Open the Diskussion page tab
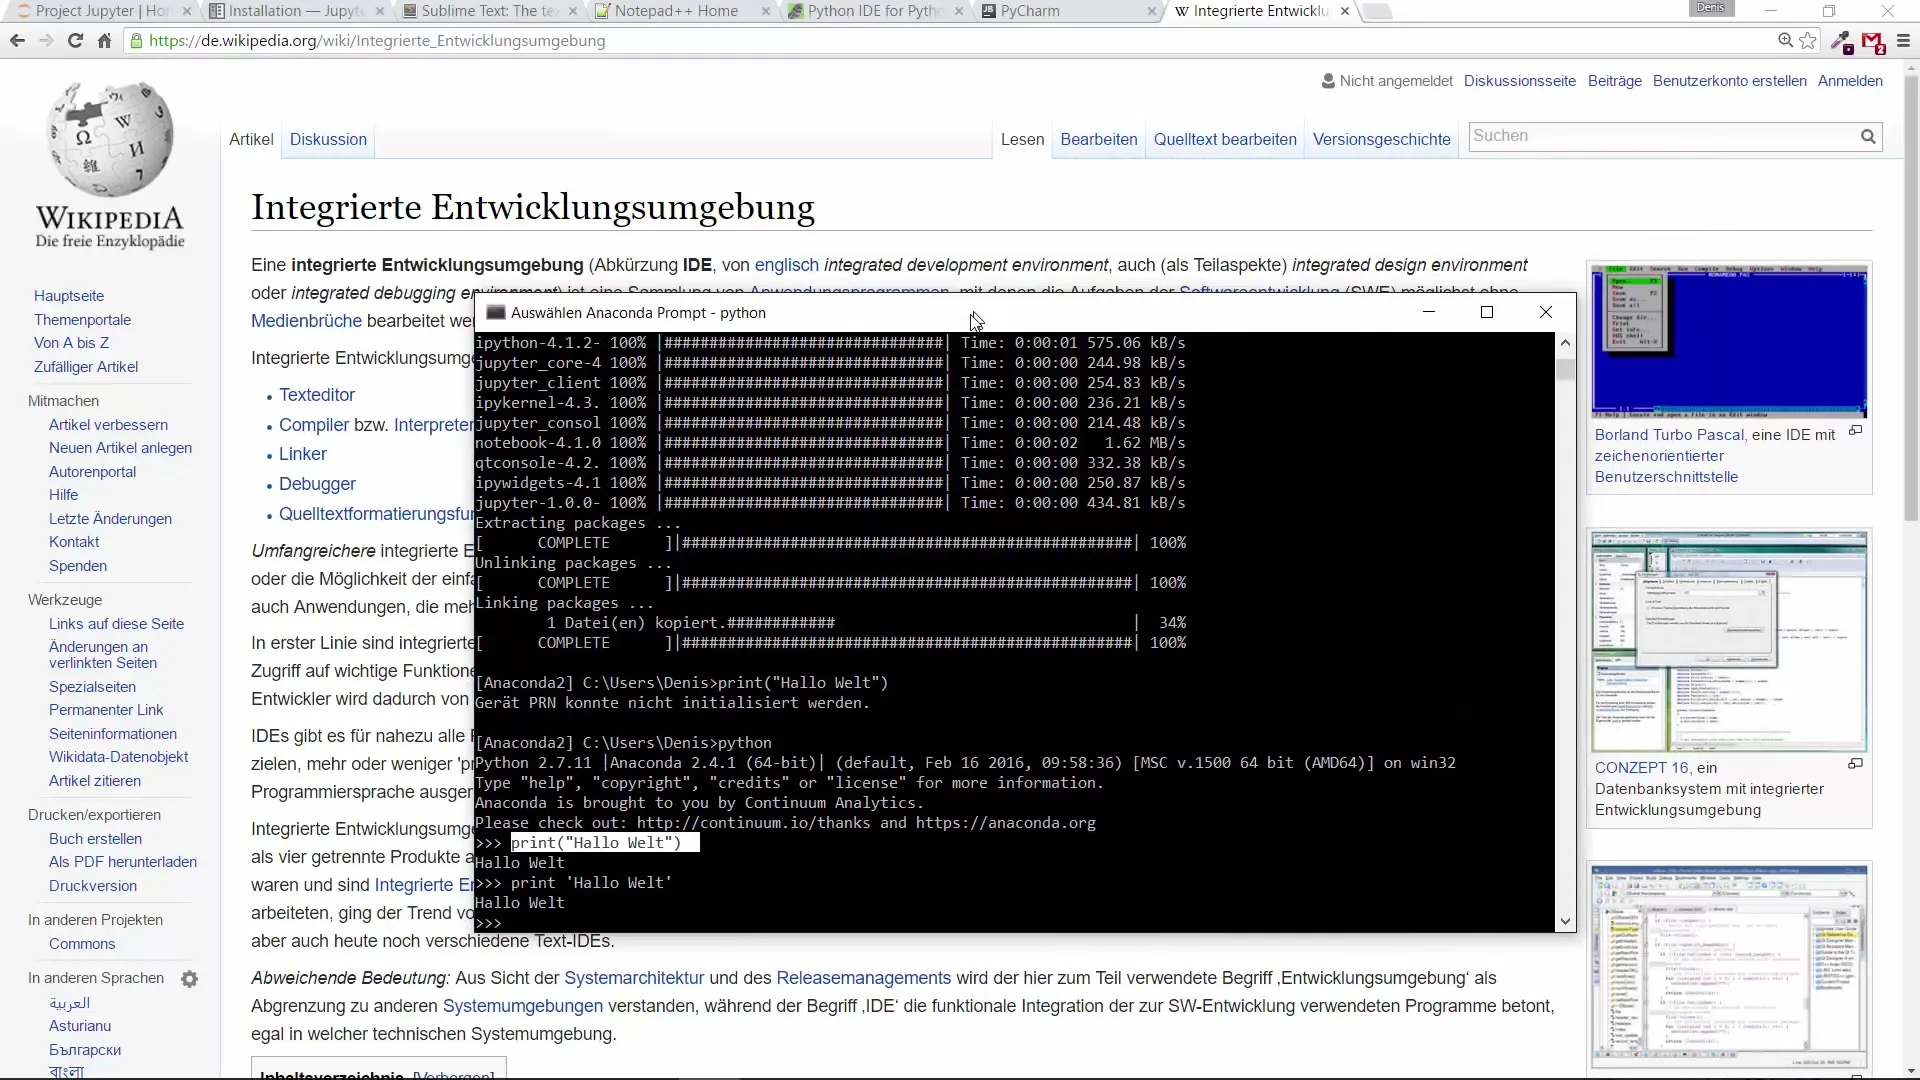1920x1080 pixels. 328,140
